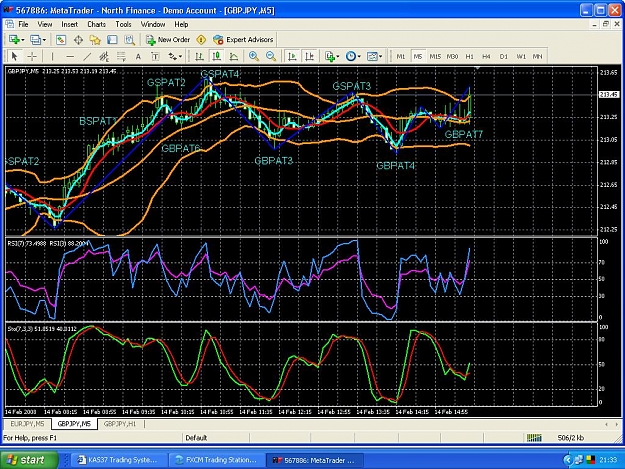The width and height of the screenshot is (625, 469).
Task: Open the Window menu
Action: click(x=153, y=24)
